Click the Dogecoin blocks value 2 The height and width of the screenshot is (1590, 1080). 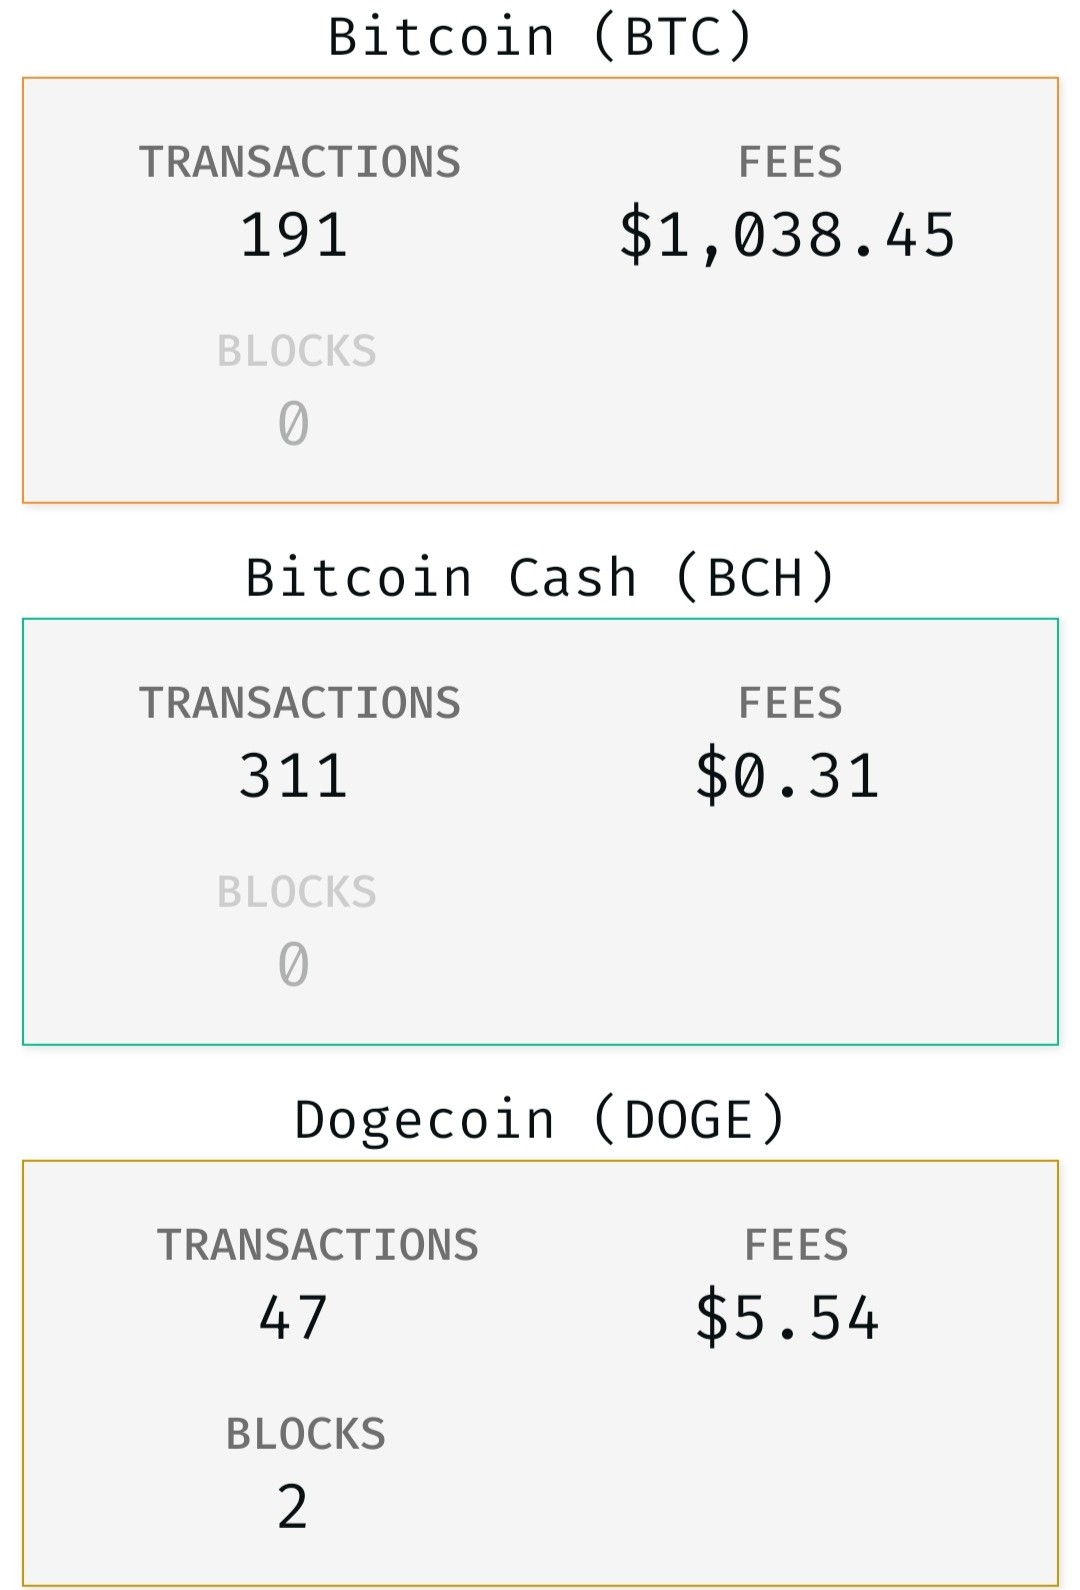coord(293,1507)
